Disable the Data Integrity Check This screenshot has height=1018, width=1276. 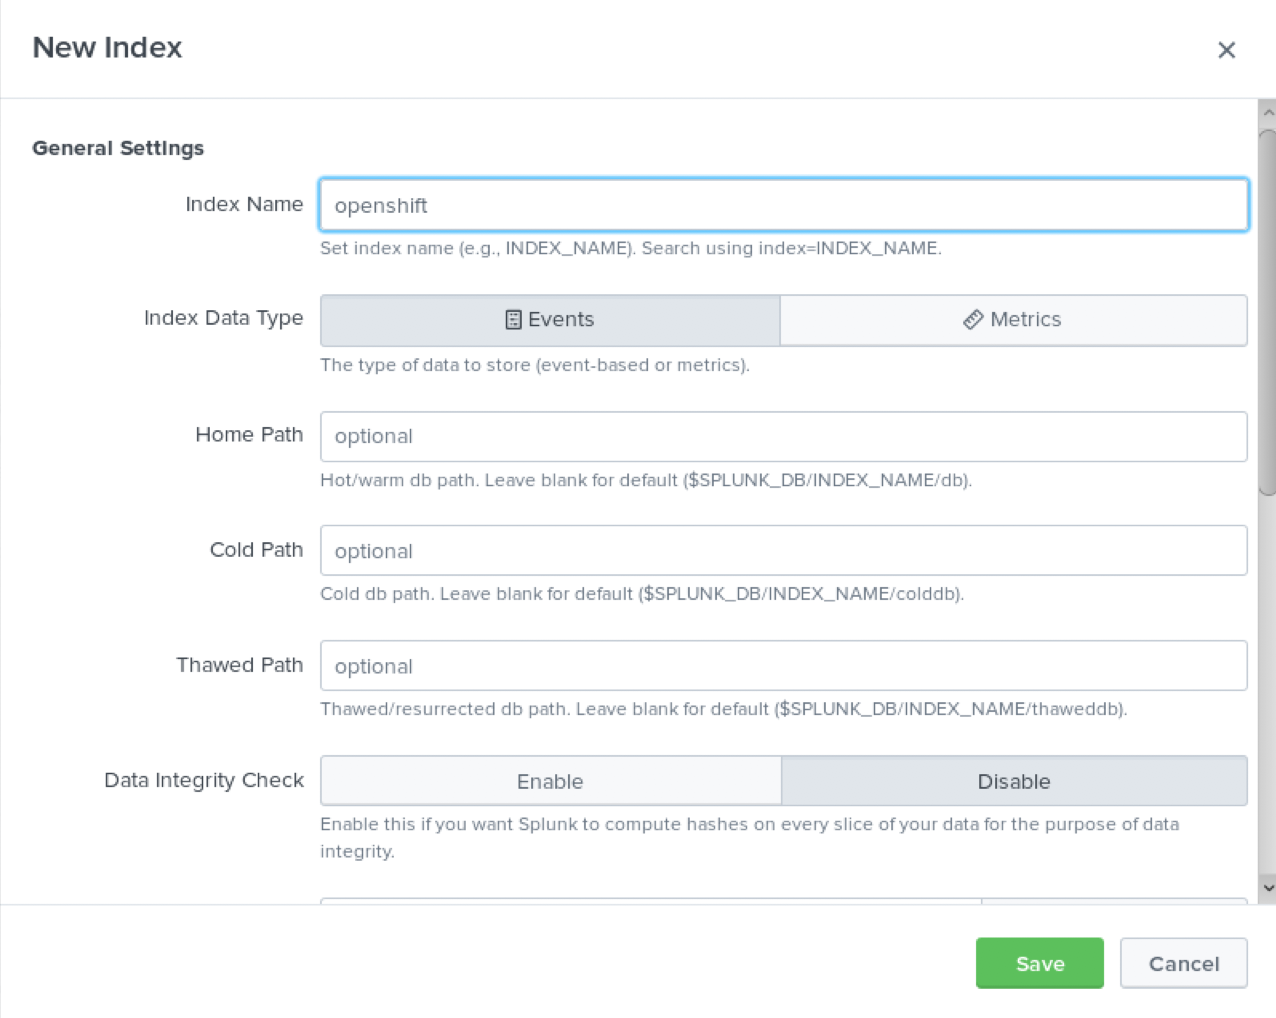[x=1013, y=781]
